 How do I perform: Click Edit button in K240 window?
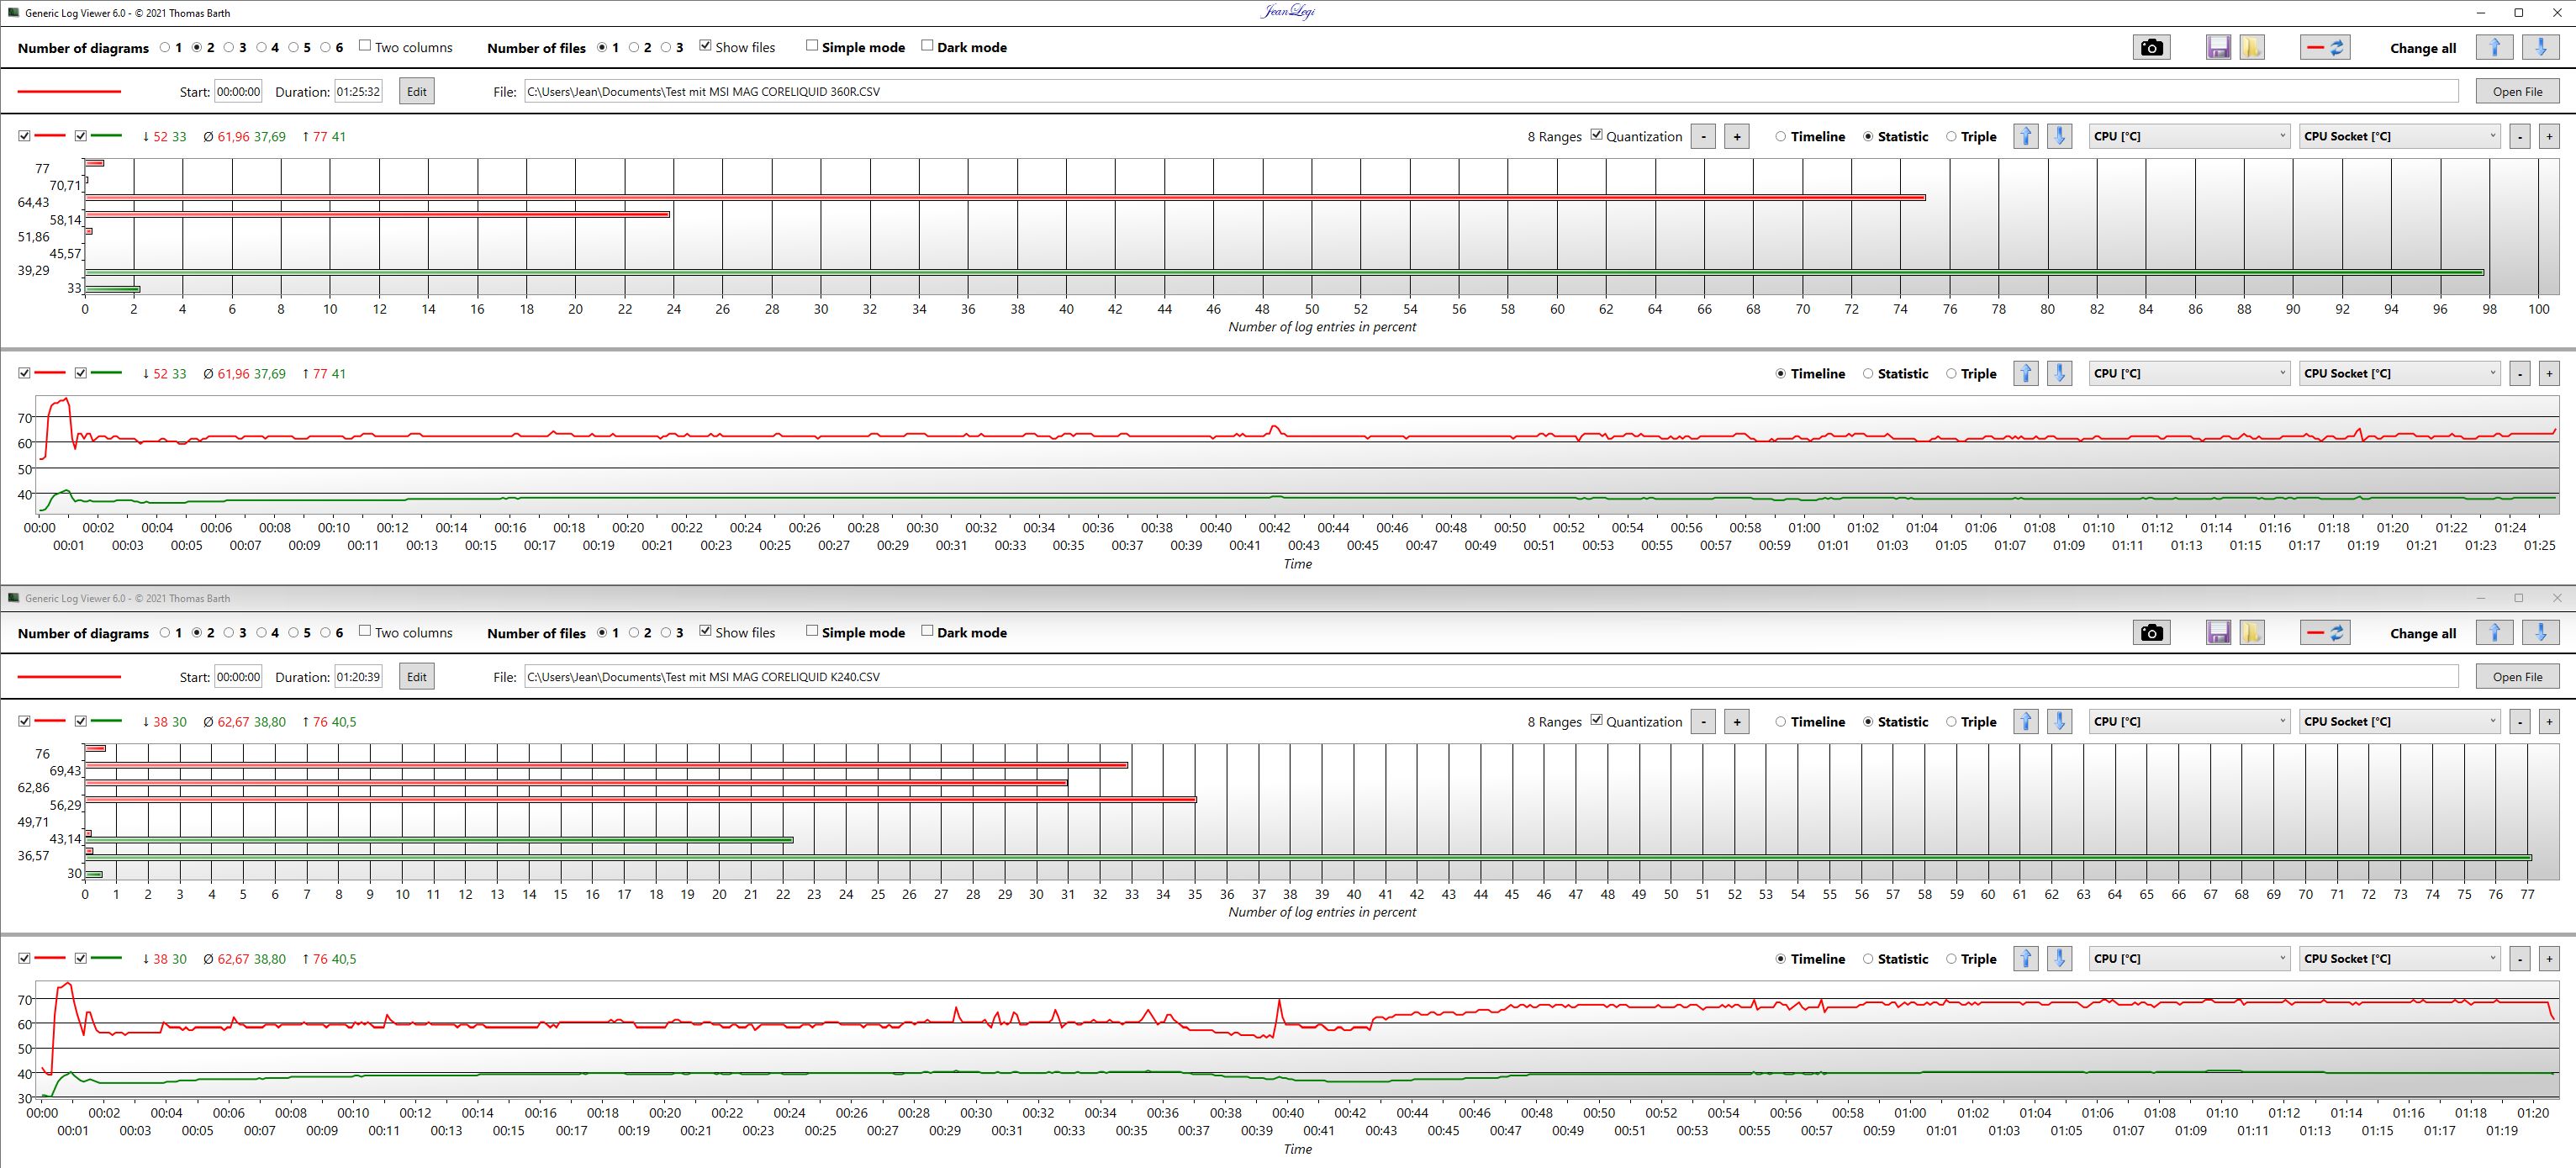click(x=417, y=676)
